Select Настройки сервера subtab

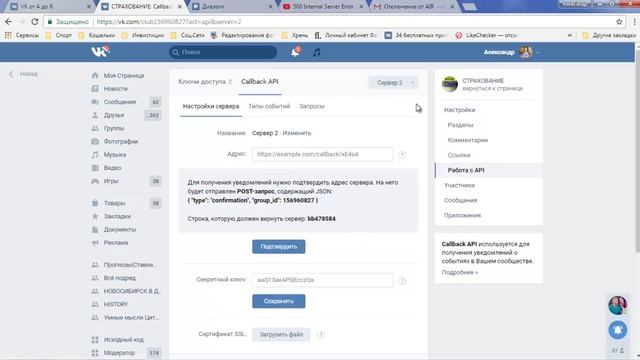point(211,106)
